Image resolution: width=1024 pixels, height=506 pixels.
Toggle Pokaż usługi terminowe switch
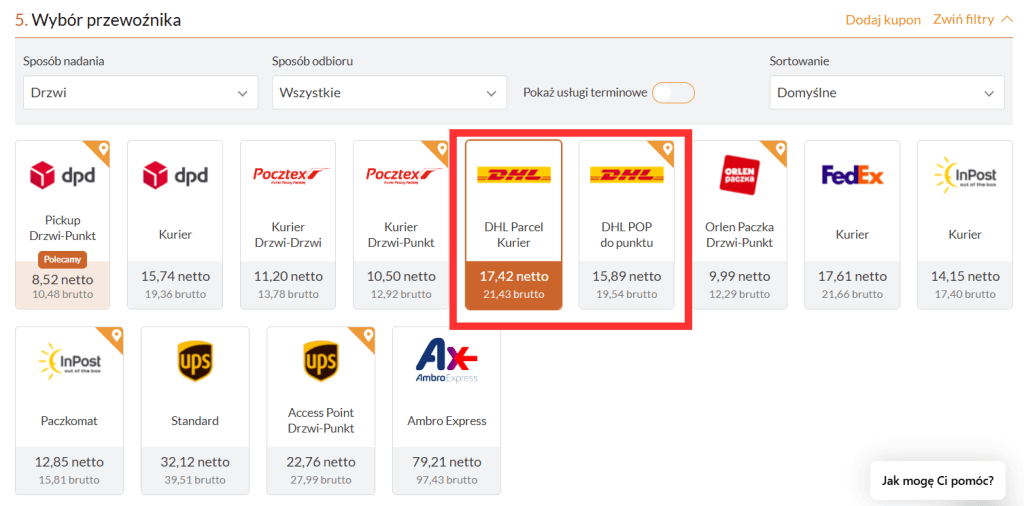pos(673,93)
